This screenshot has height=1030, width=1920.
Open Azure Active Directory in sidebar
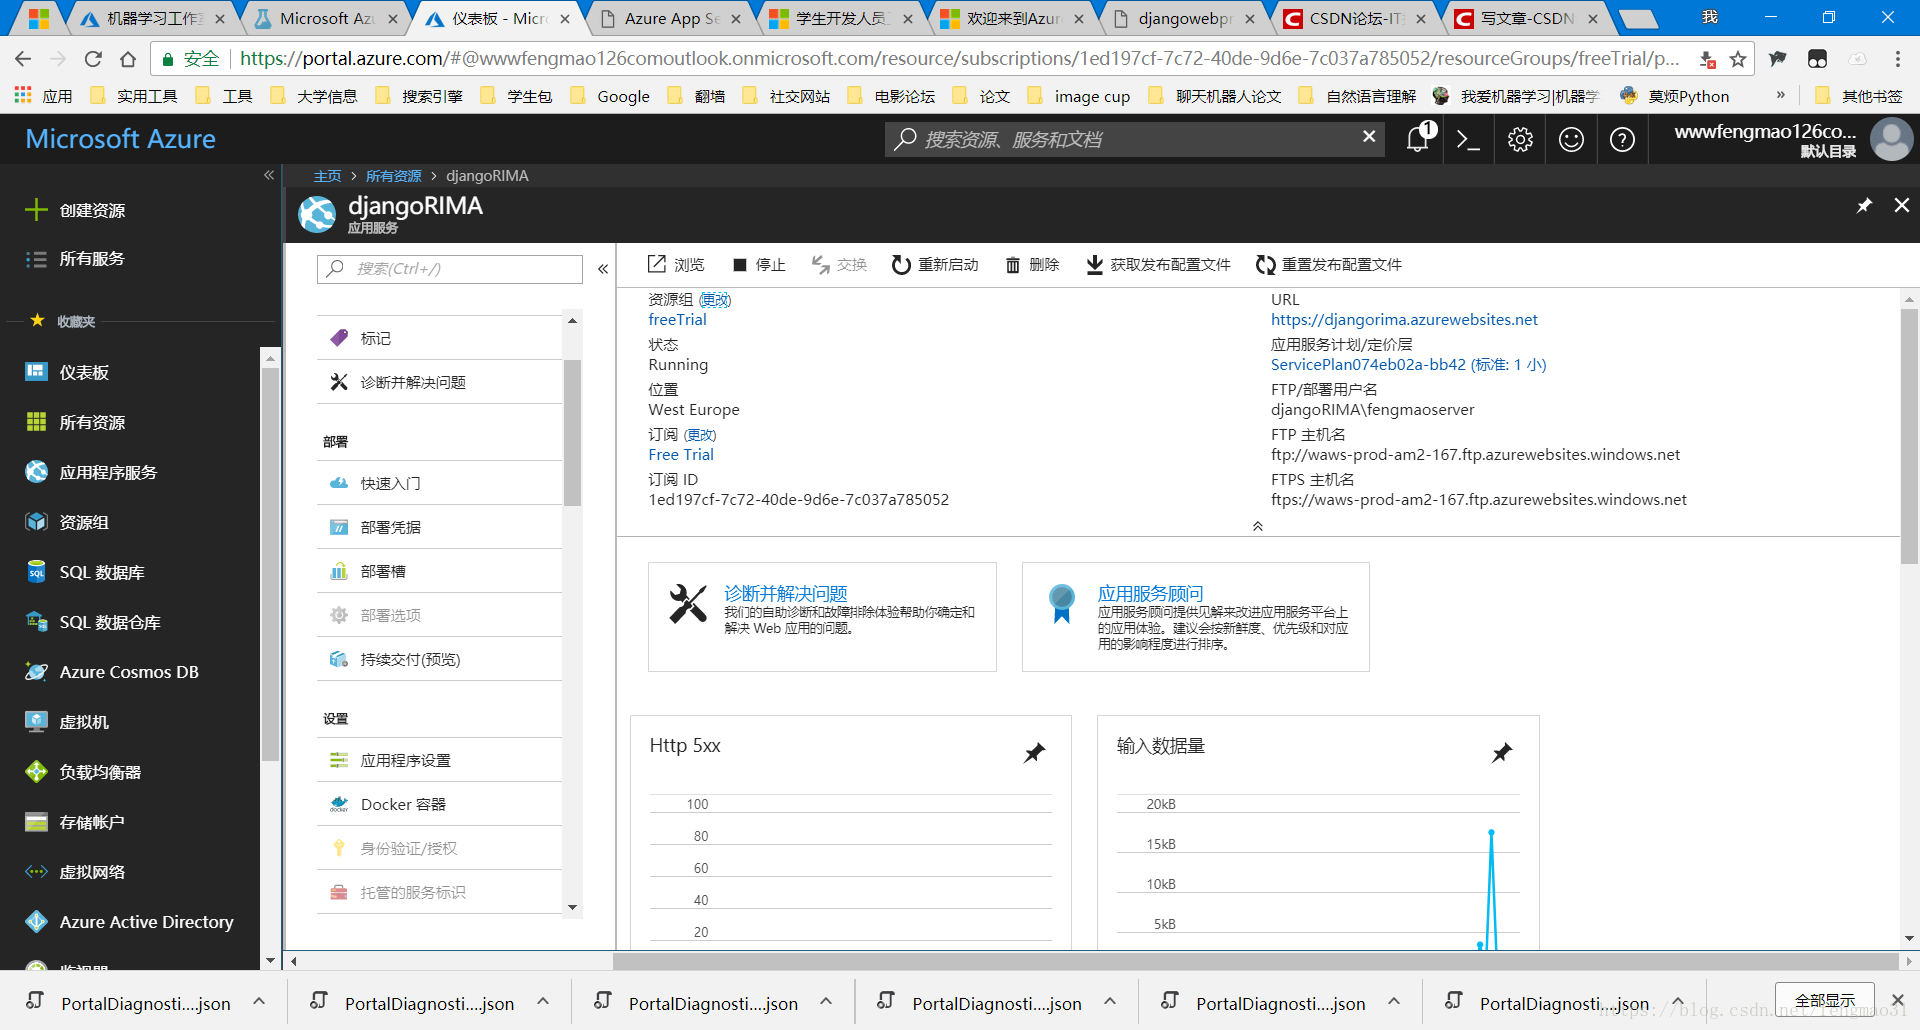pyautogui.click(x=130, y=922)
